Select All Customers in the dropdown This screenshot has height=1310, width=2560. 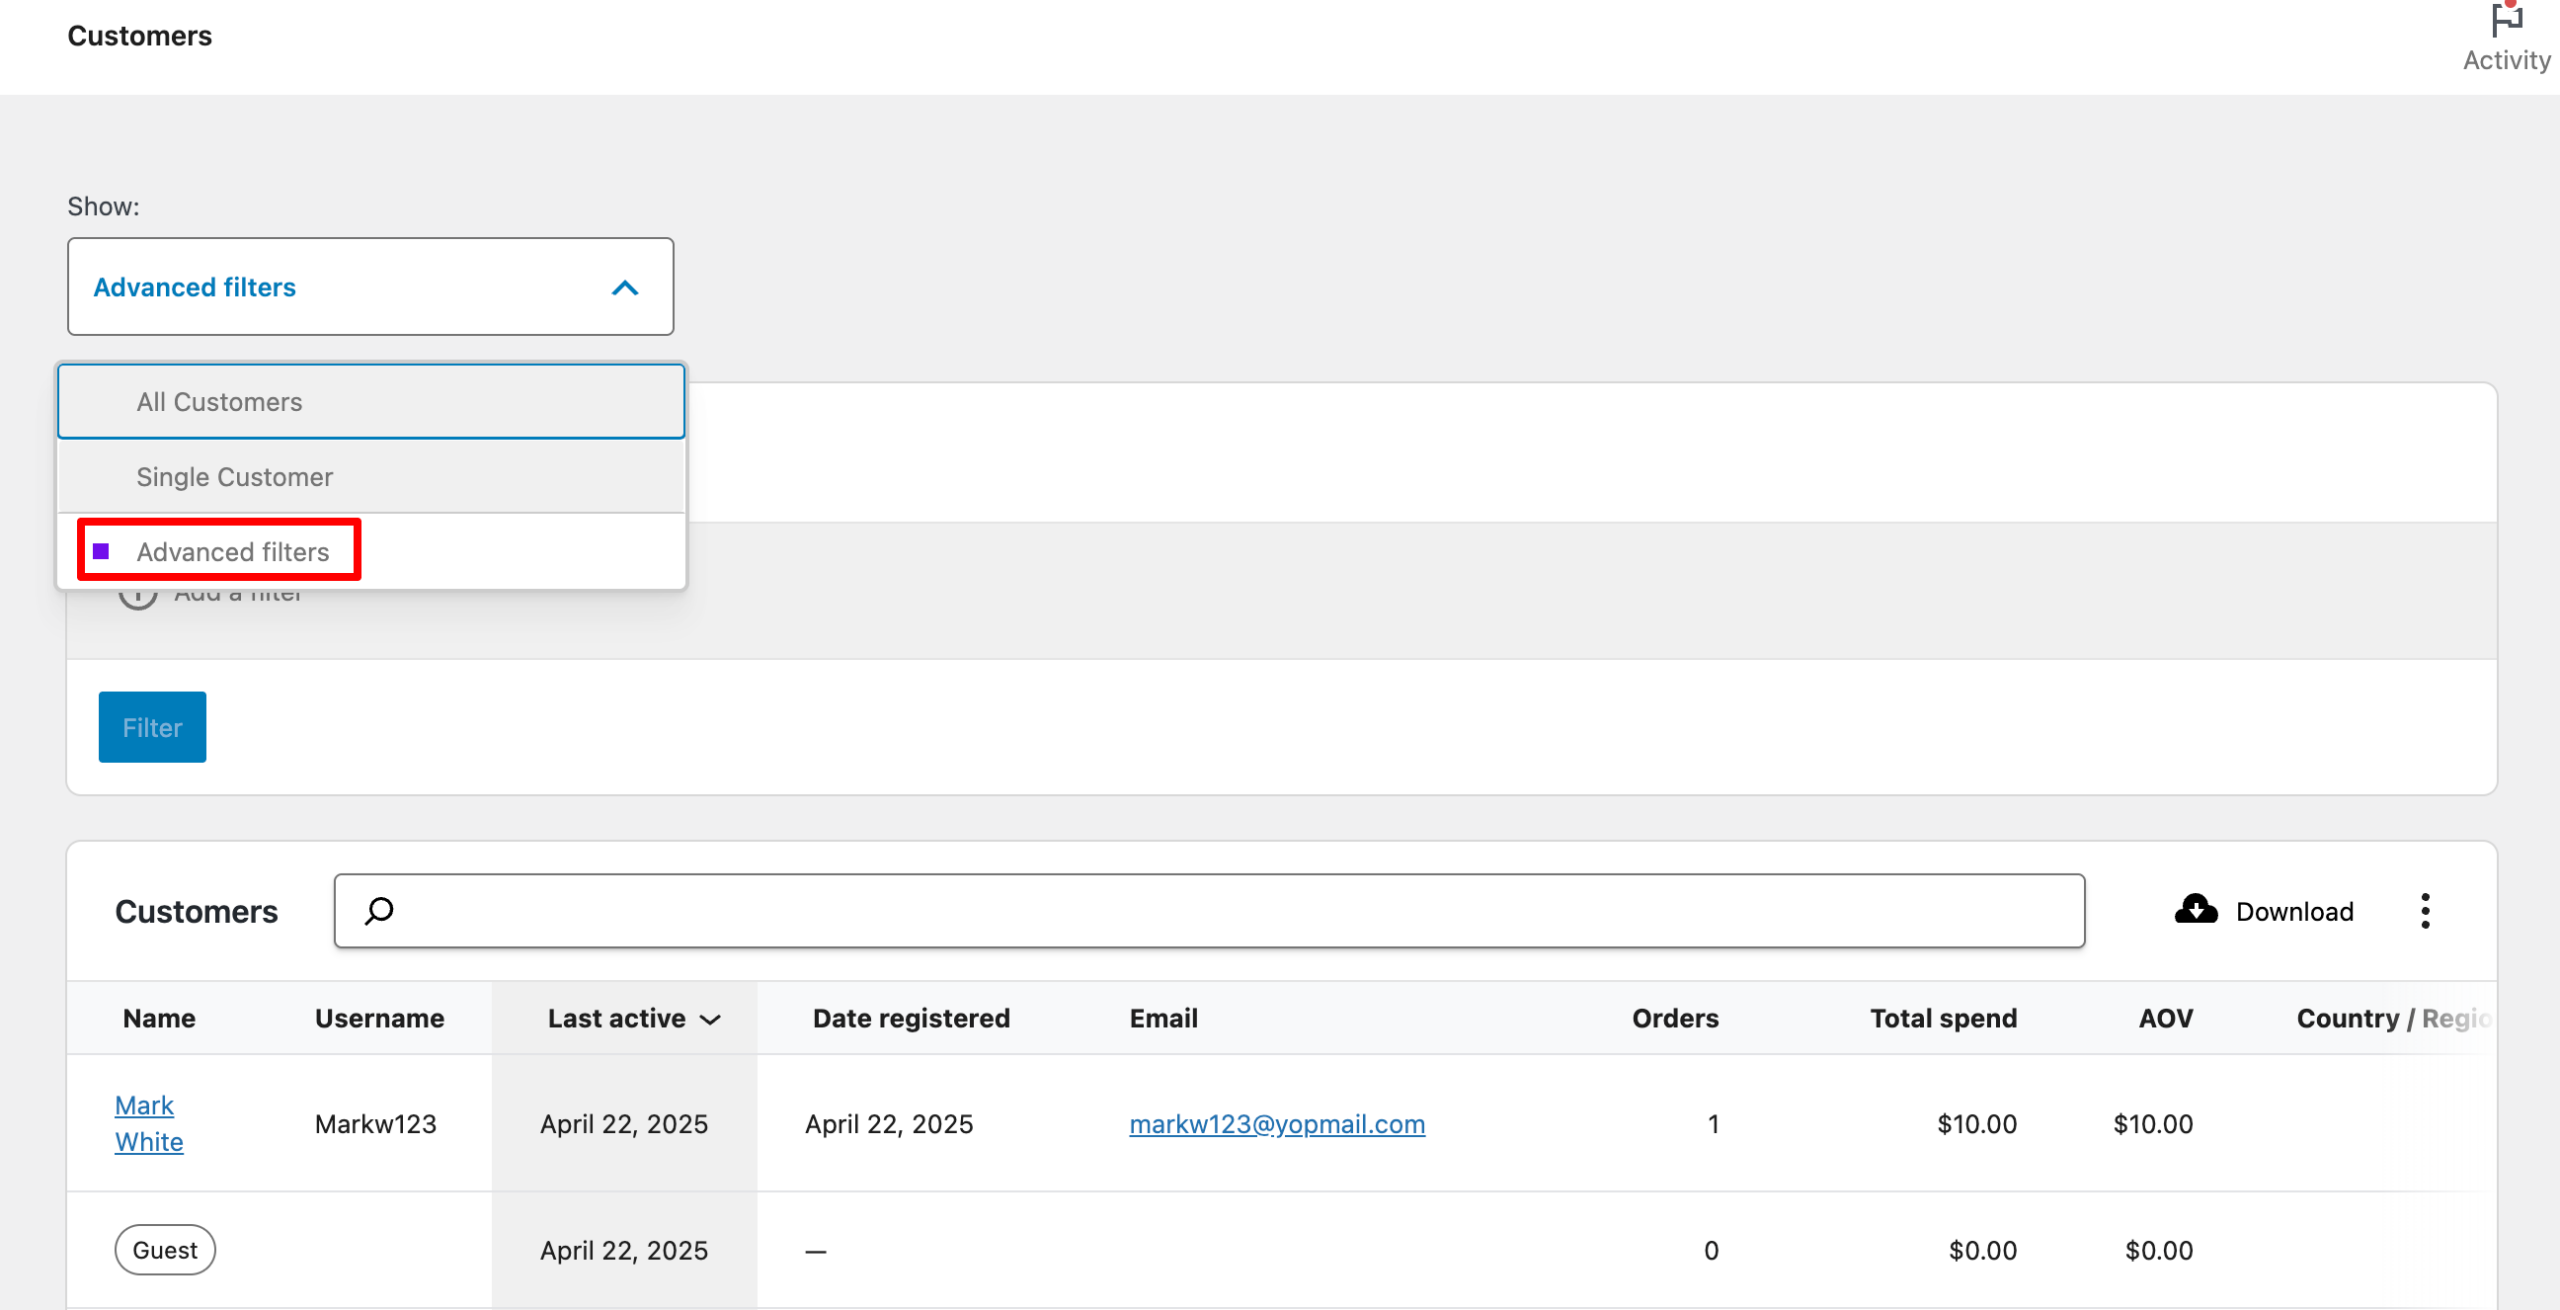(371, 402)
